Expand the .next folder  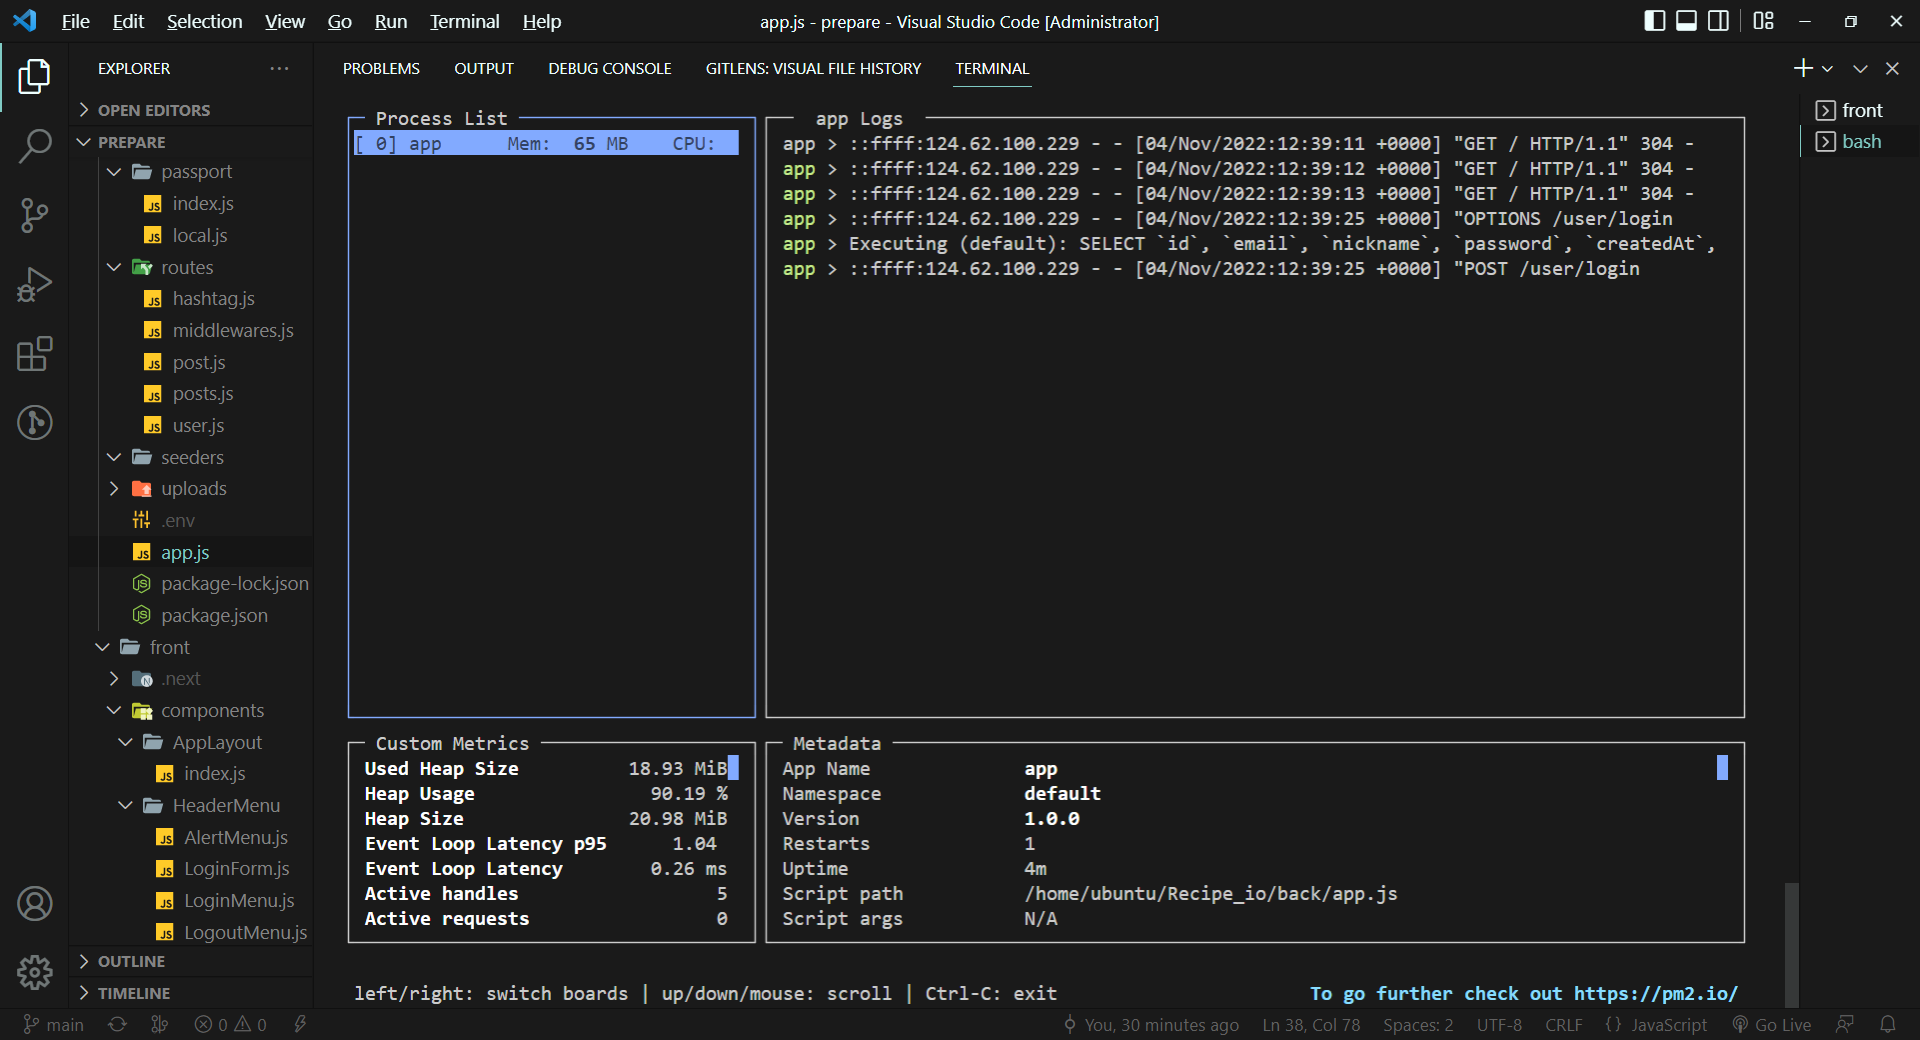click(x=191, y=679)
